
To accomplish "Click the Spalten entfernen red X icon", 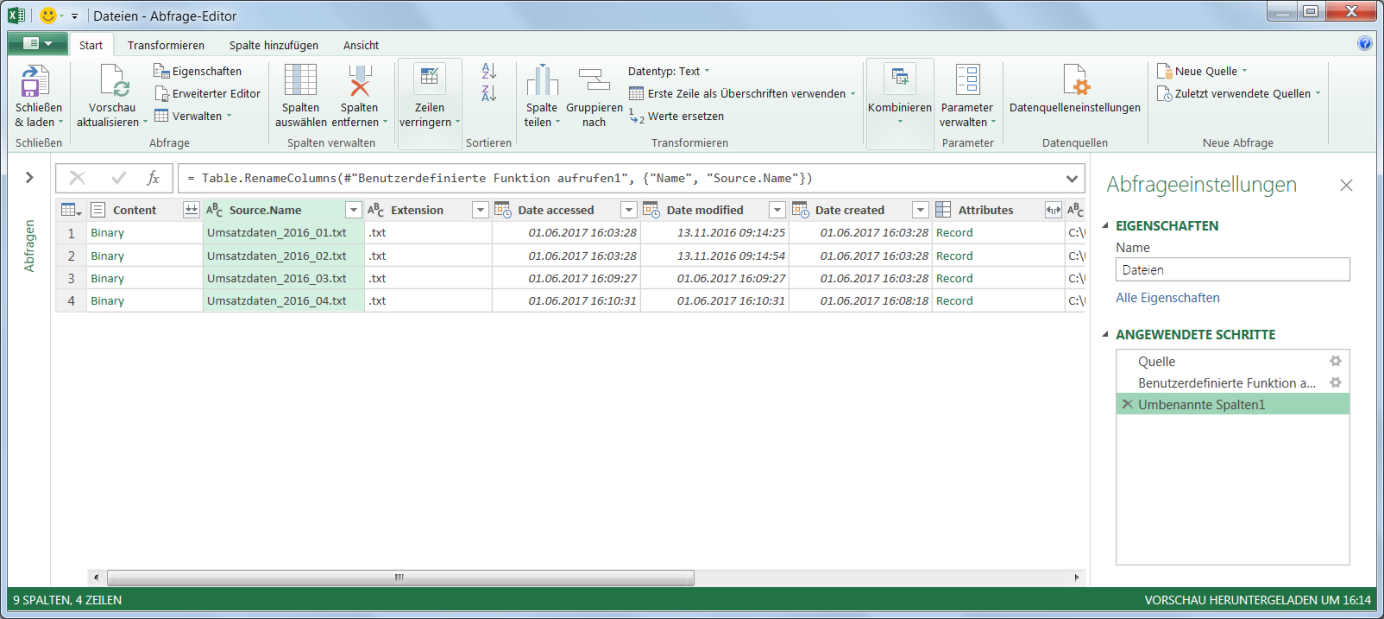I will [359, 81].
